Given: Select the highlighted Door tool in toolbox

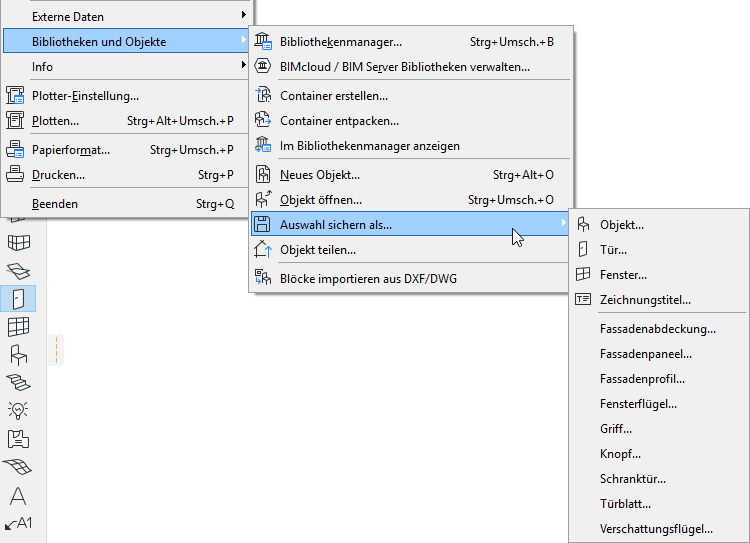Looking at the screenshot, I should click(x=18, y=299).
